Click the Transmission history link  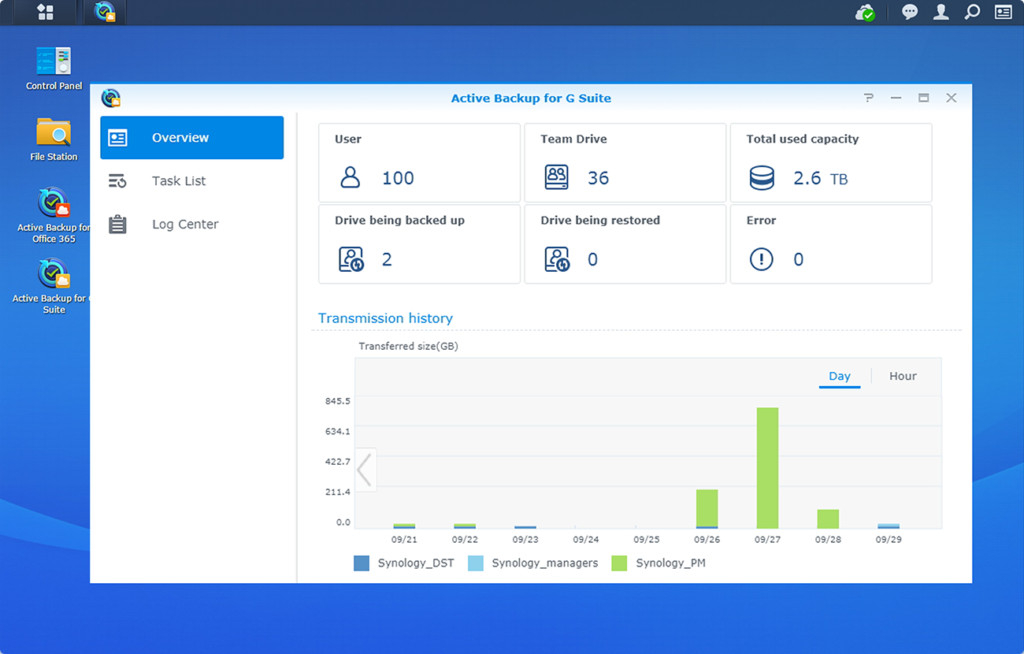pos(385,318)
